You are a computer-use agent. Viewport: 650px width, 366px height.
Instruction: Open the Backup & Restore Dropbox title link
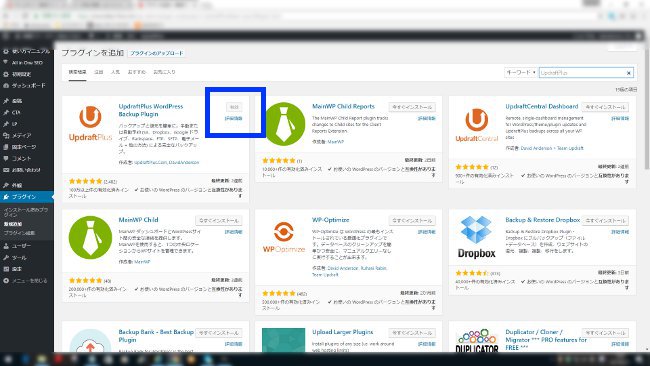[543, 220]
